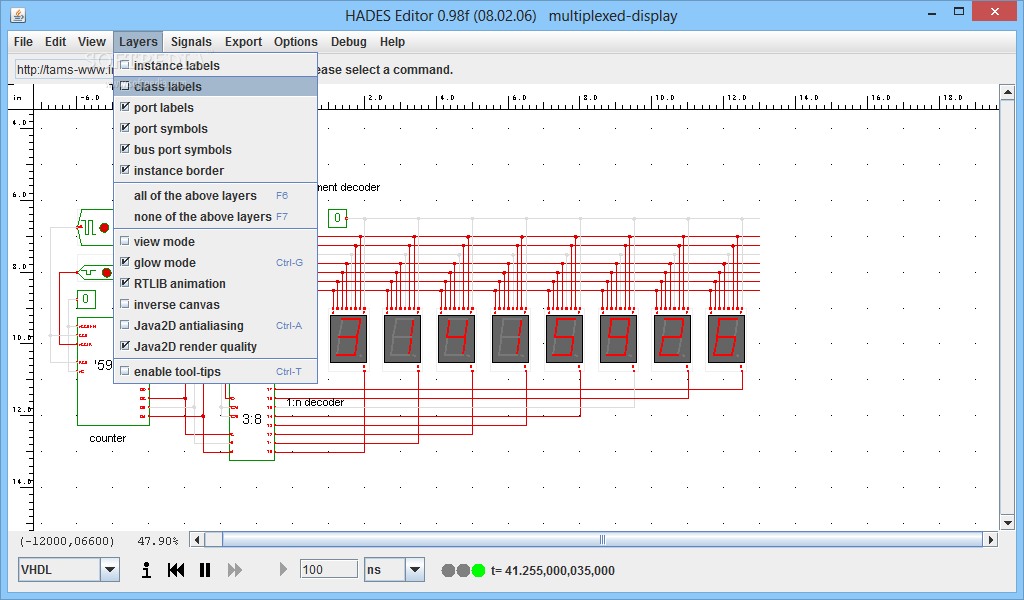Click the seven-segment display showing 3

(348, 339)
